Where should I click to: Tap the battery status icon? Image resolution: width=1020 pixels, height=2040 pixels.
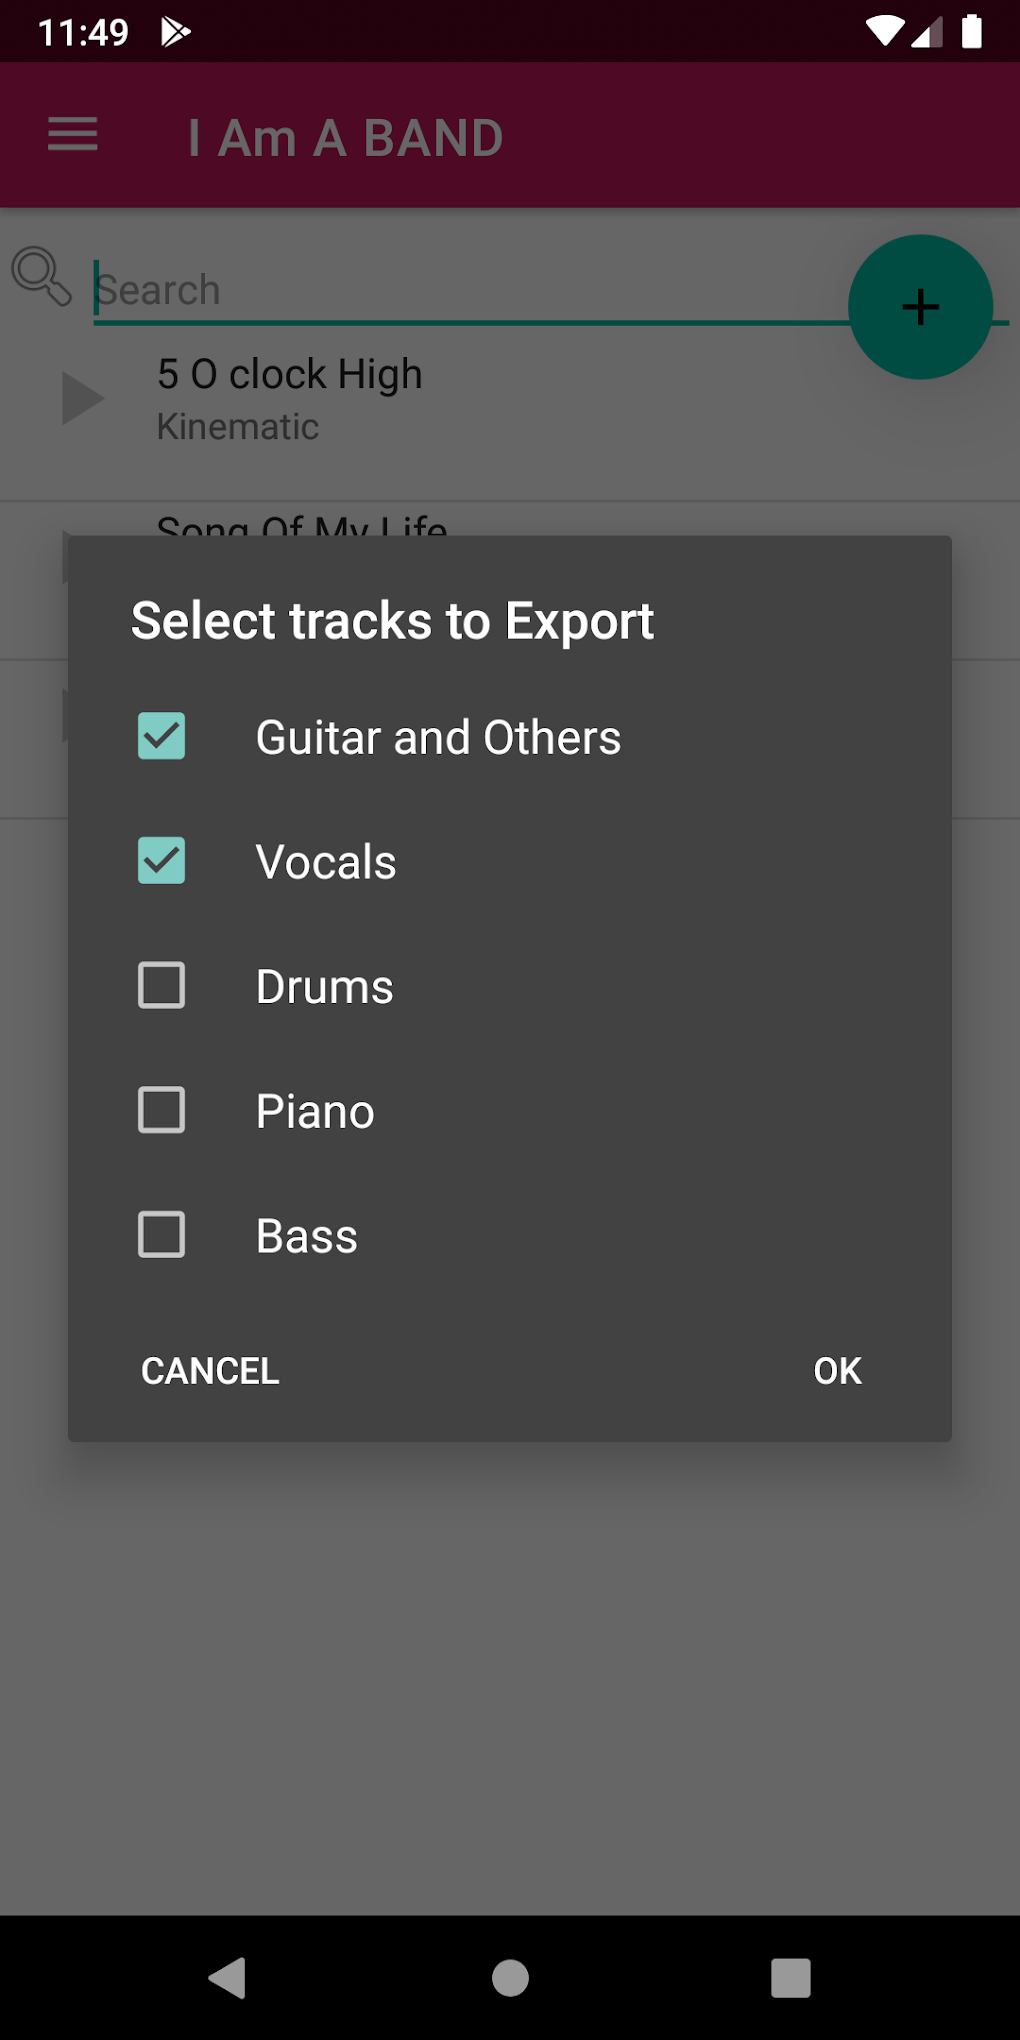click(x=971, y=31)
